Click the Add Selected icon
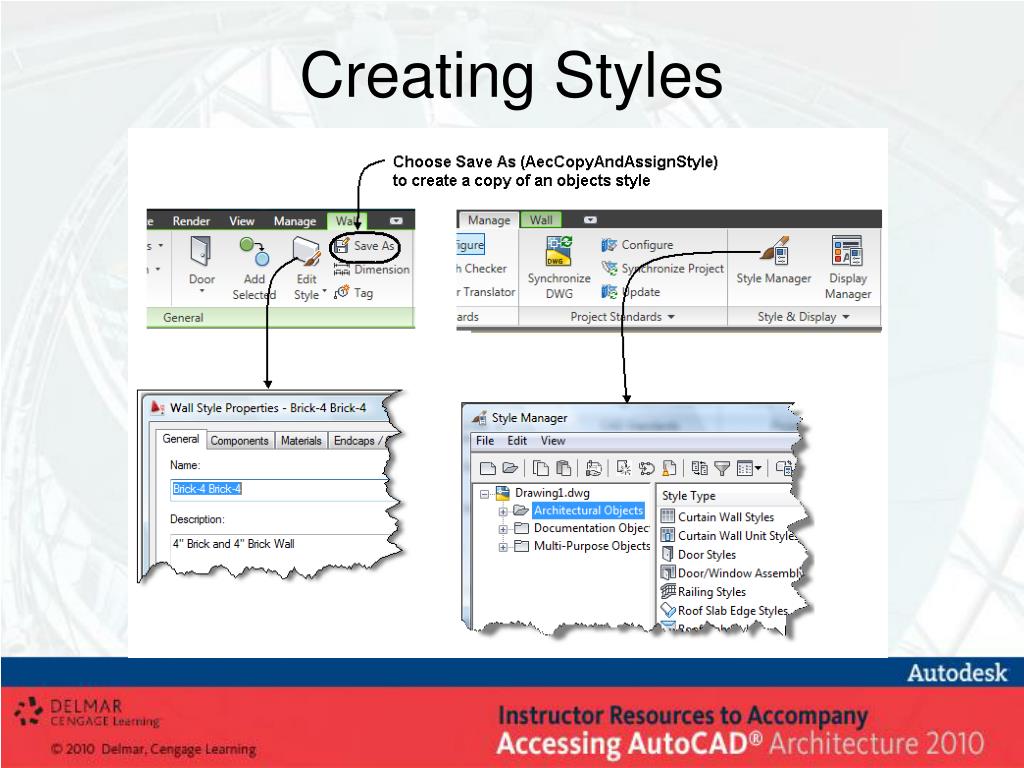Viewport: 1024px width, 768px height. (254, 252)
